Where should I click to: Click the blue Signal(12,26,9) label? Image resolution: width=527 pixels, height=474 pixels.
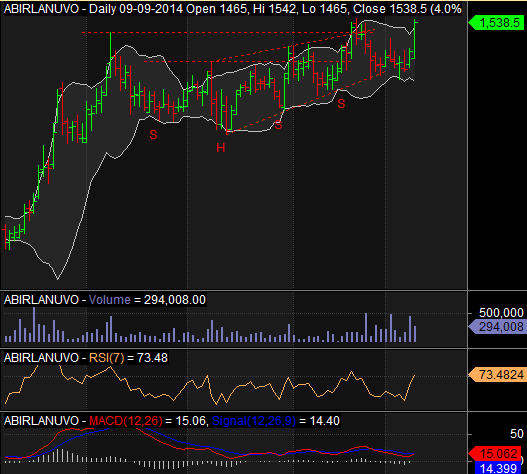pyautogui.click(x=254, y=421)
